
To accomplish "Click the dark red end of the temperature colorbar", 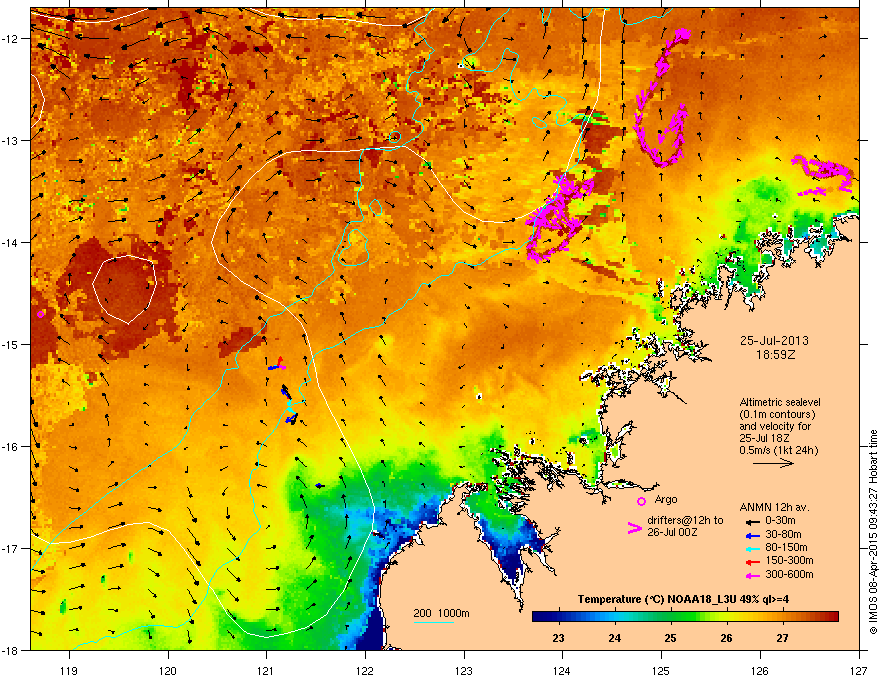I will [x=833, y=617].
